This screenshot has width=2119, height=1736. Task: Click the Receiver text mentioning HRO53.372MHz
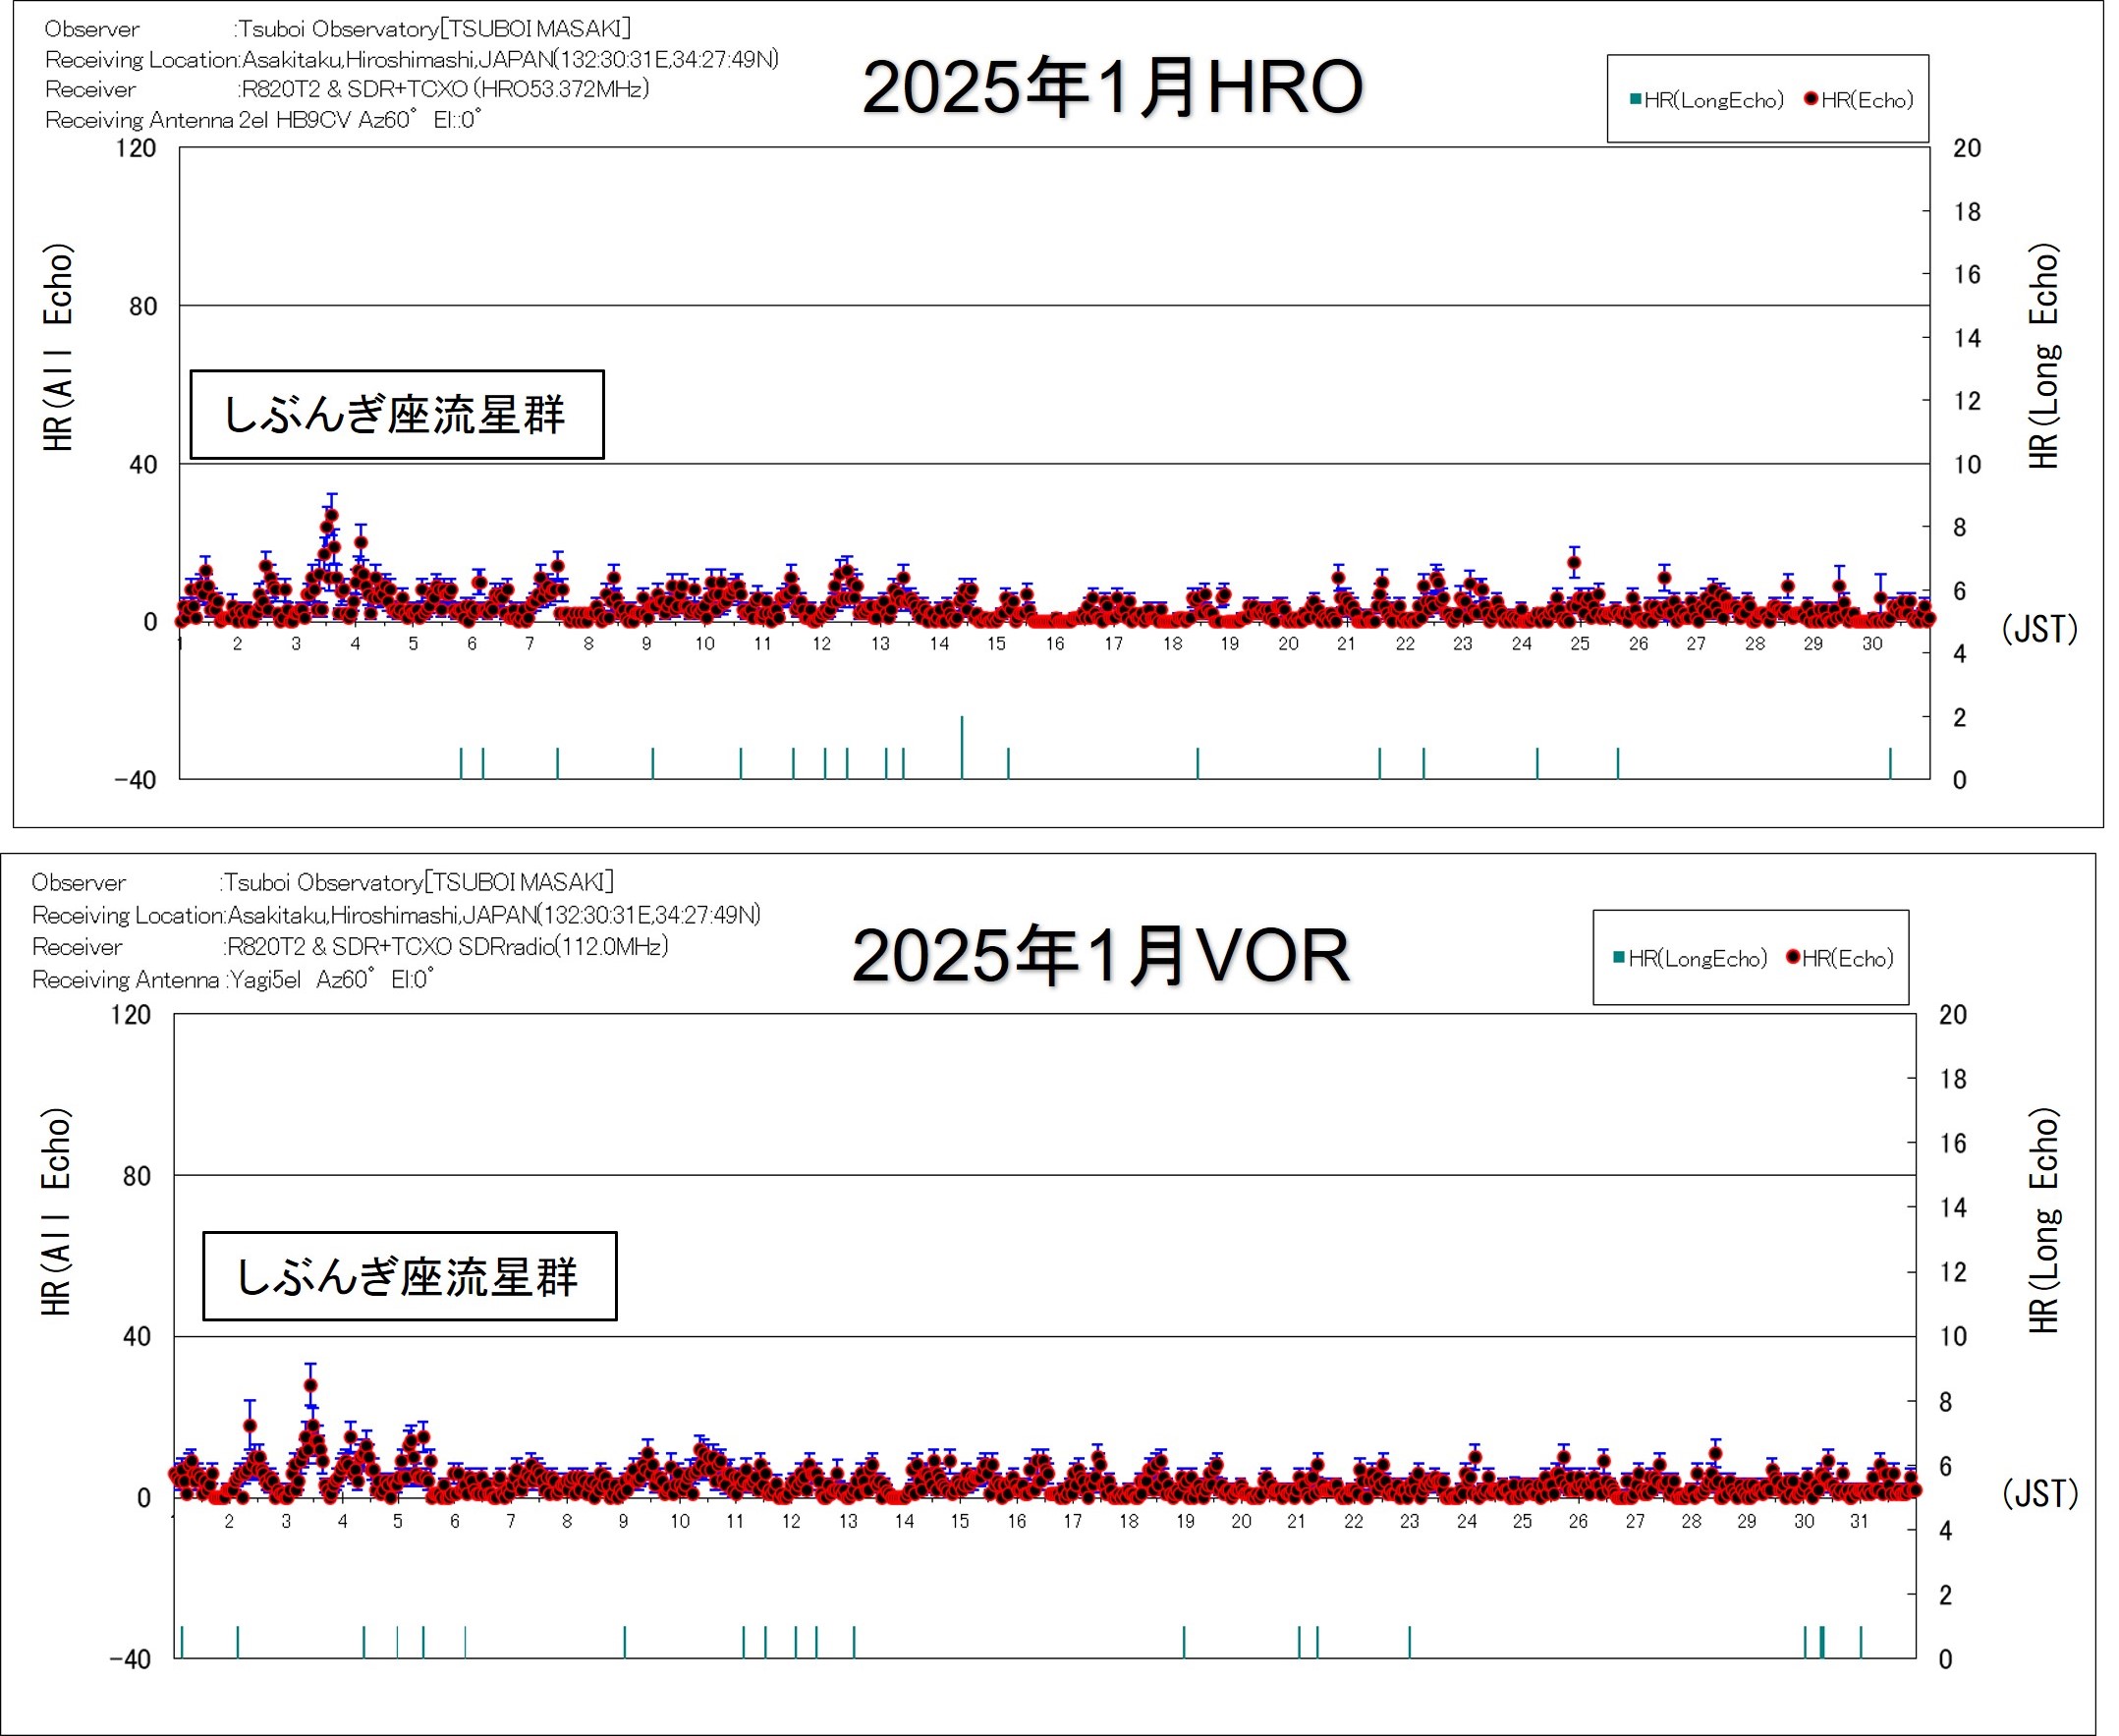tap(347, 89)
